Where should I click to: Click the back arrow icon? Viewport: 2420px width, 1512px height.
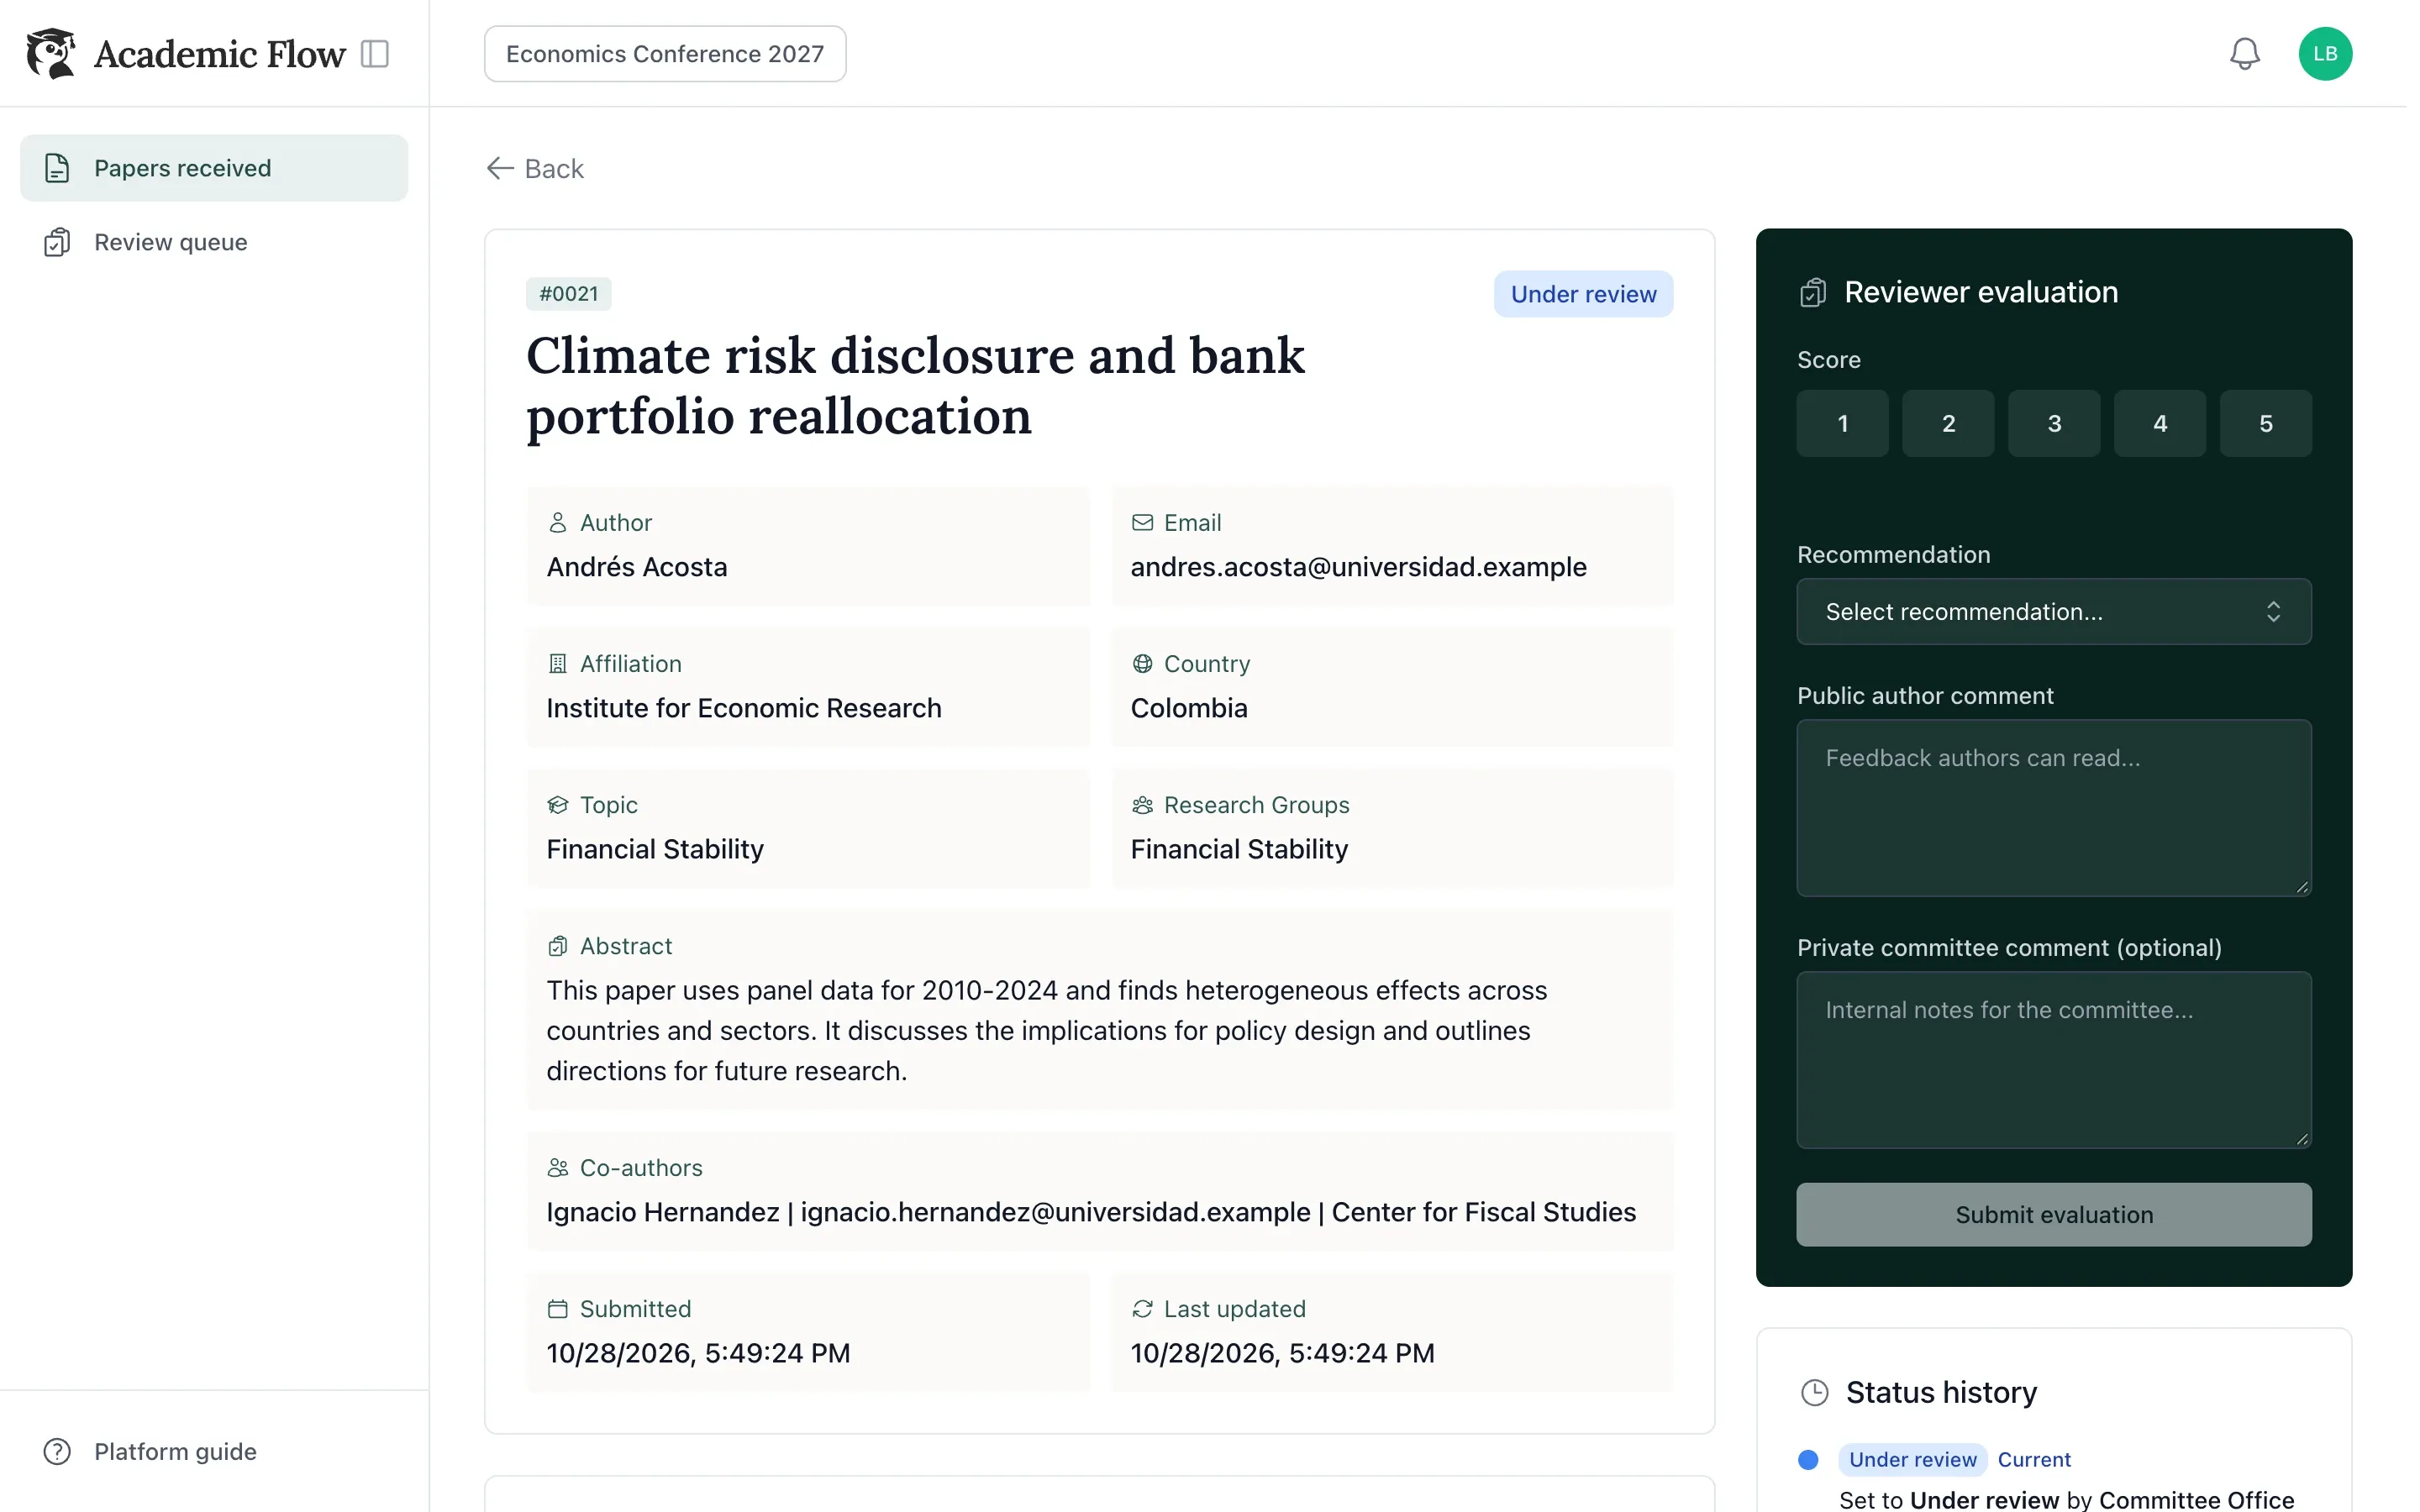point(500,168)
